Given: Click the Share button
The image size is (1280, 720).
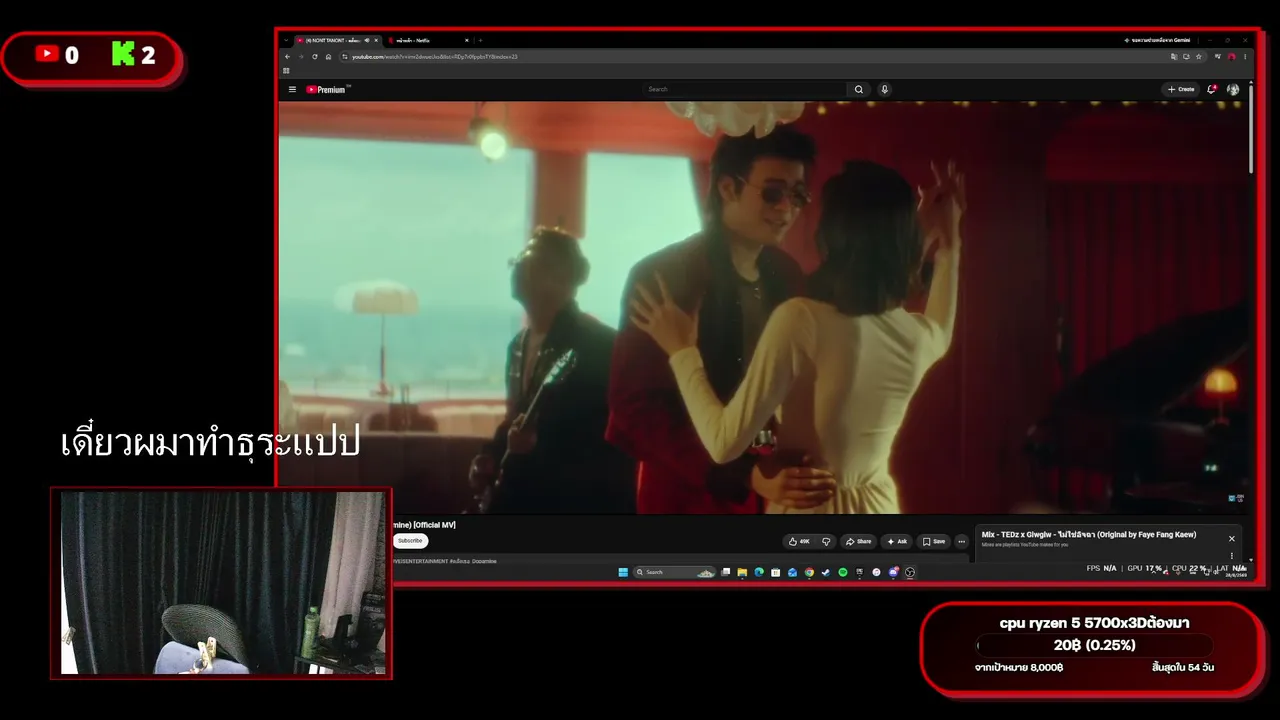Looking at the screenshot, I should click(x=858, y=541).
